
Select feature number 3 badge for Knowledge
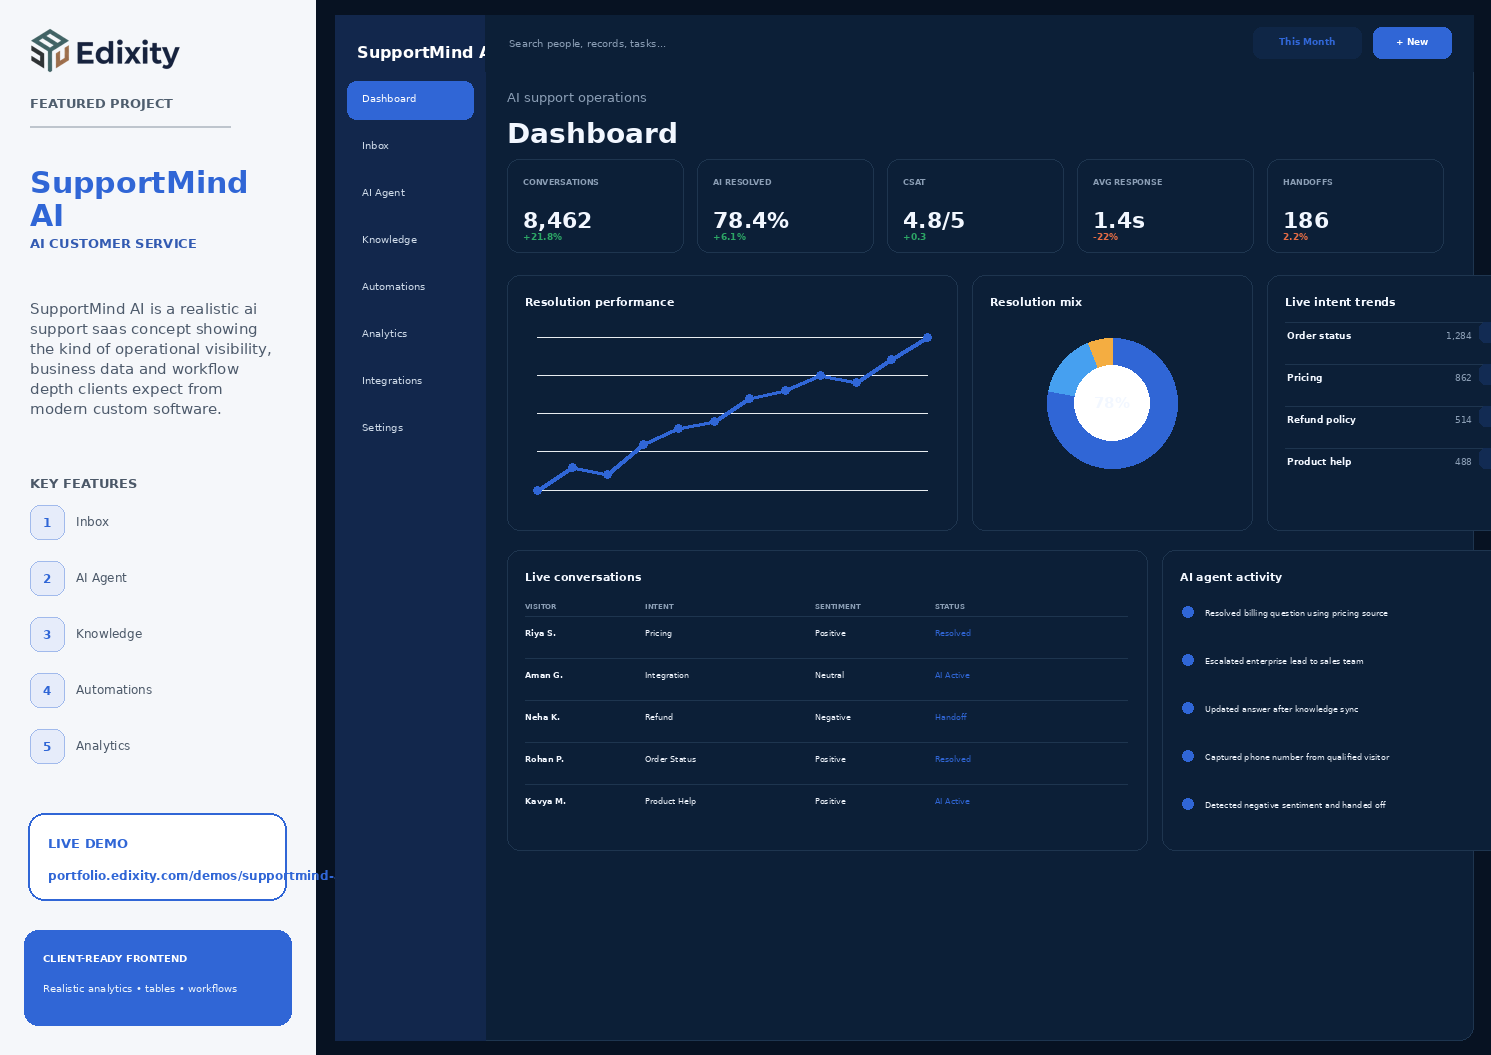click(x=47, y=634)
